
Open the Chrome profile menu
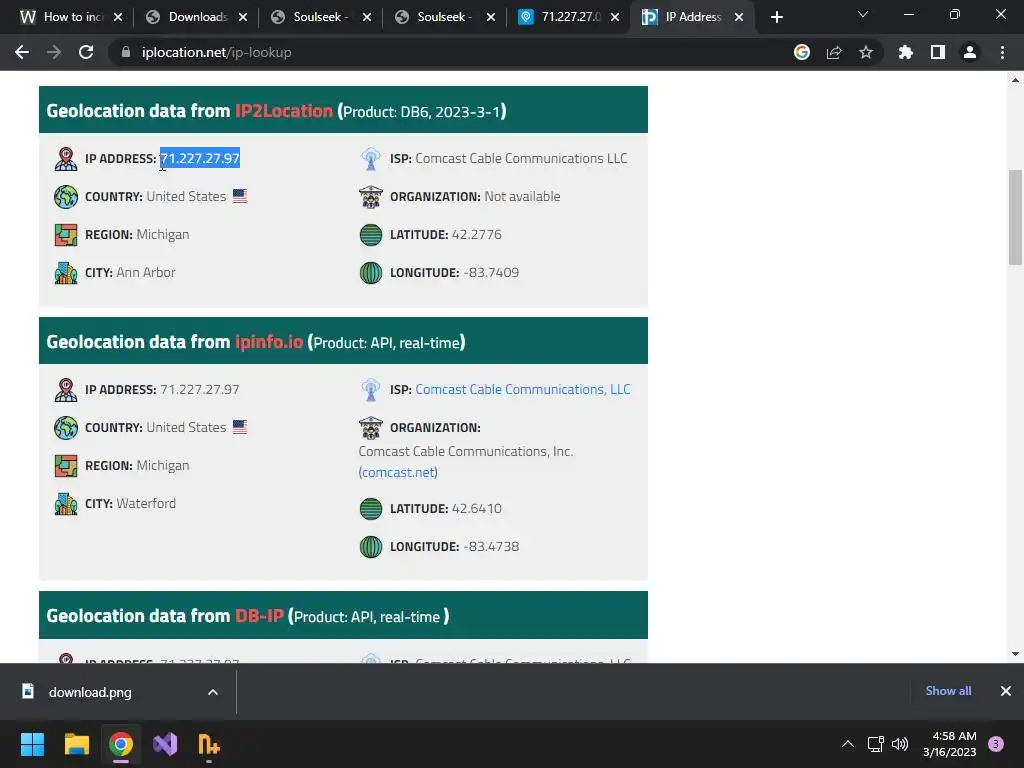[x=970, y=52]
